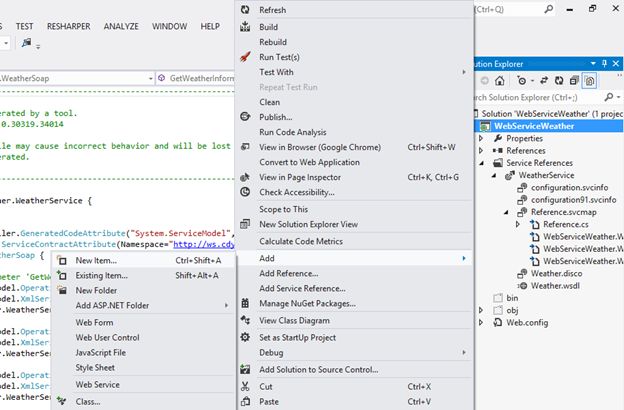Click the New Folder icon in submenu
624x410 pixels.
pyautogui.click(x=62, y=290)
